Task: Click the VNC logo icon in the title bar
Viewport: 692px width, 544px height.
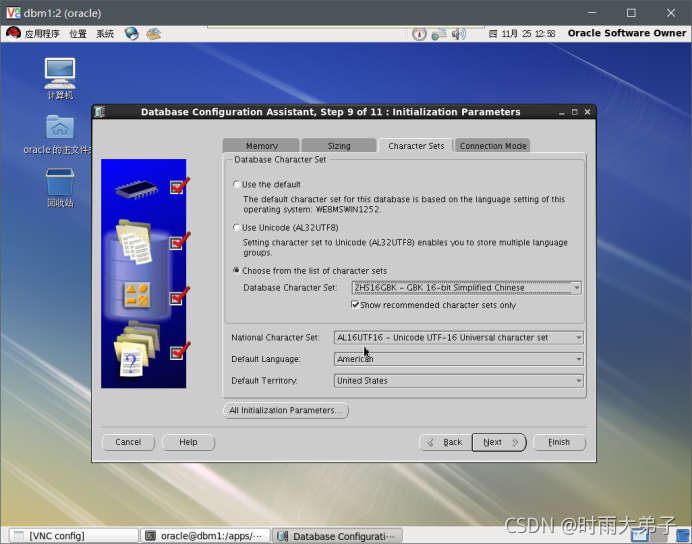Action: tap(13, 13)
